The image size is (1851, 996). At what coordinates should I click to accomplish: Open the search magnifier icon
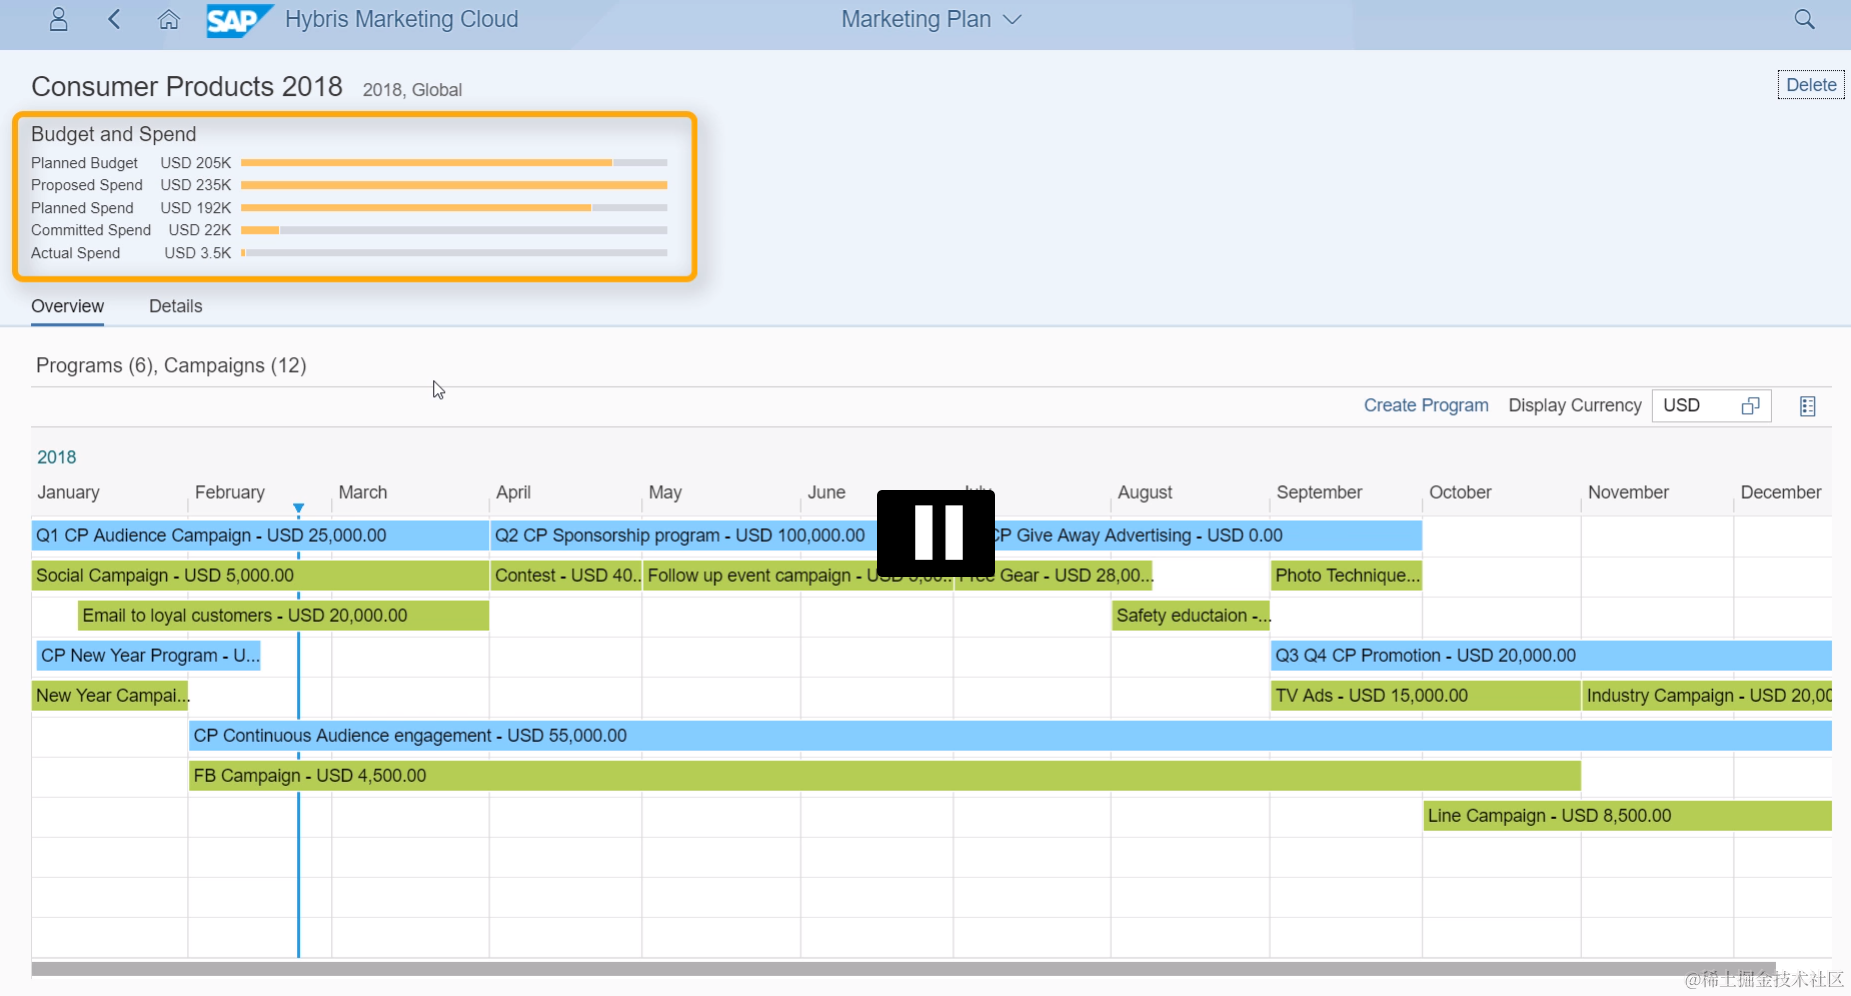click(1804, 19)
